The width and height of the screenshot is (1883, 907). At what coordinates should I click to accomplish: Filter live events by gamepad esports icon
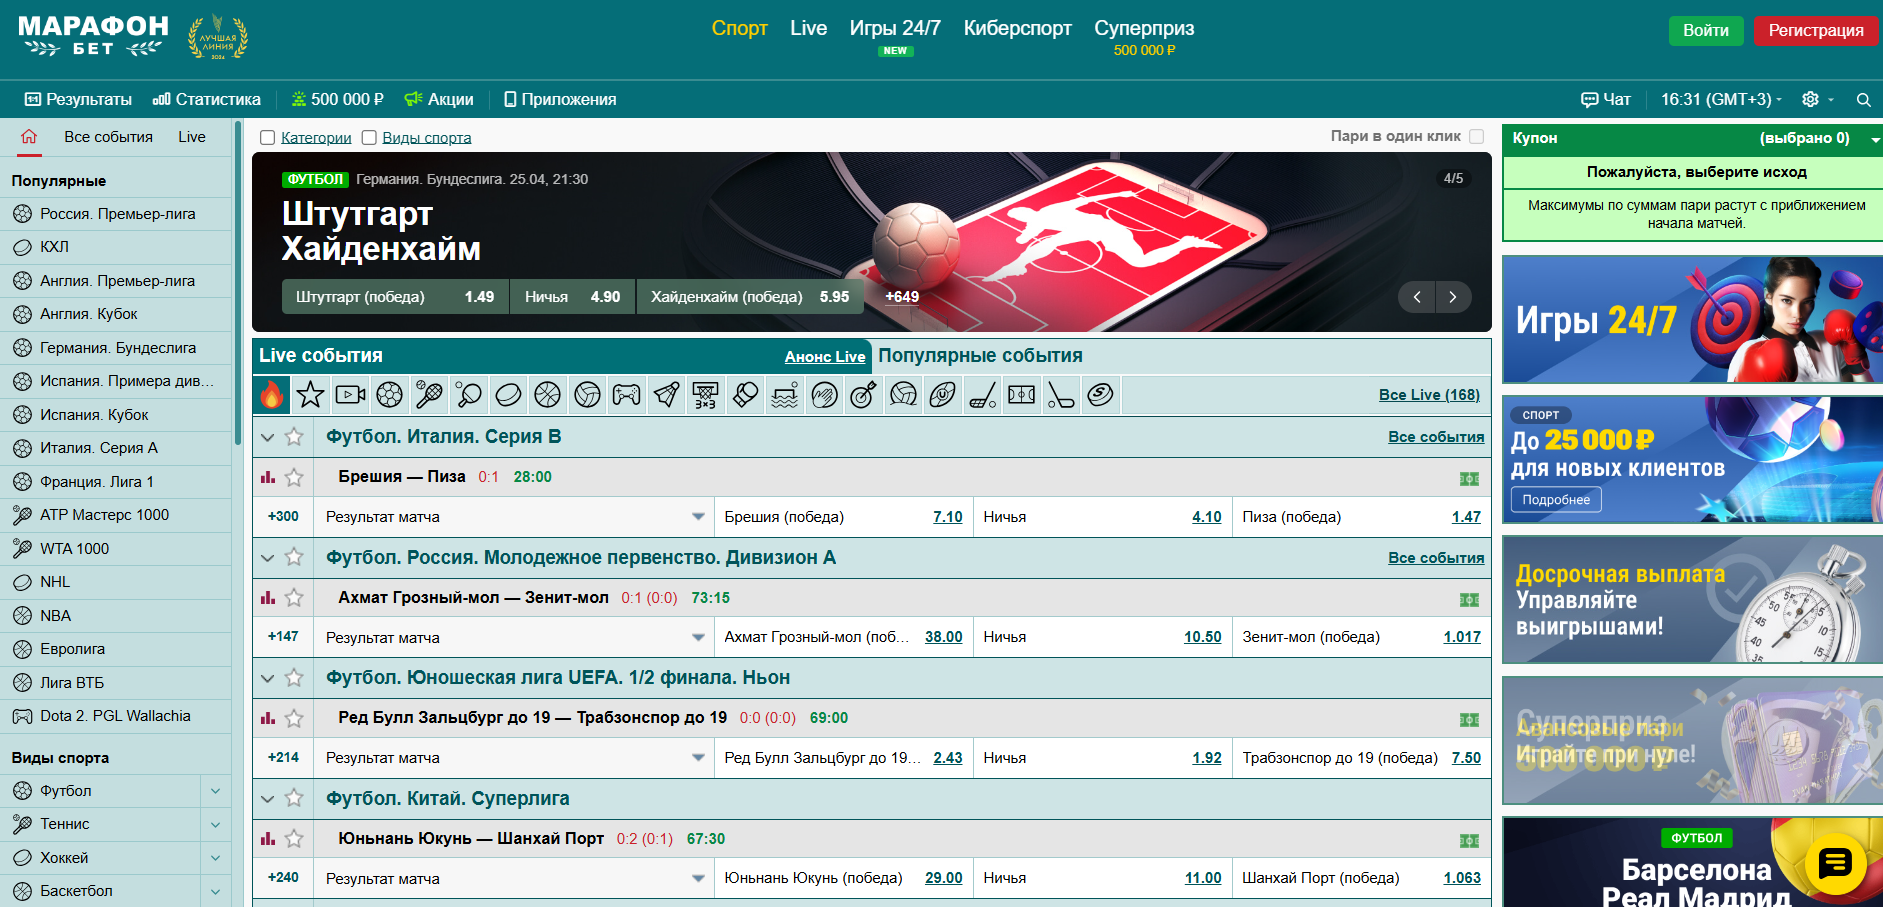tap(626, 395)
